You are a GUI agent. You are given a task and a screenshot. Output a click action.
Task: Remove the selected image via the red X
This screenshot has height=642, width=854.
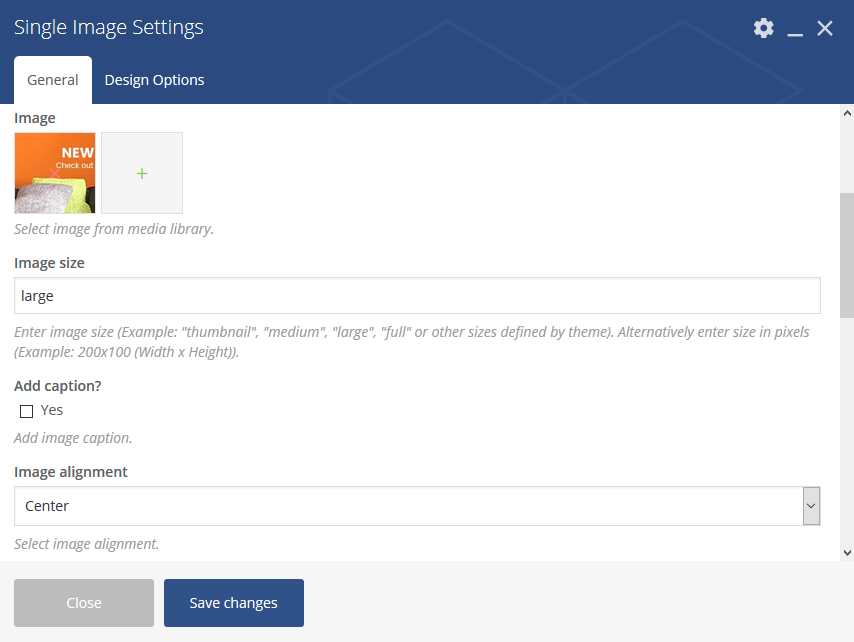54,173
